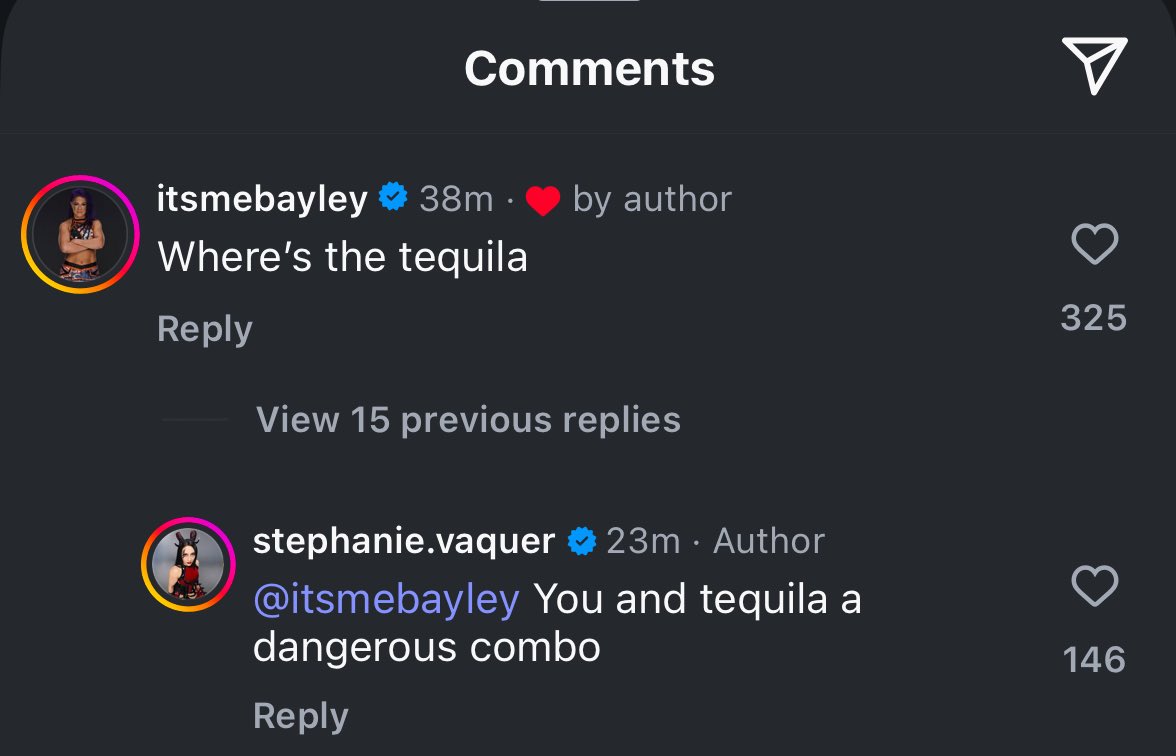View the 325 likes count

point(1093,318)
